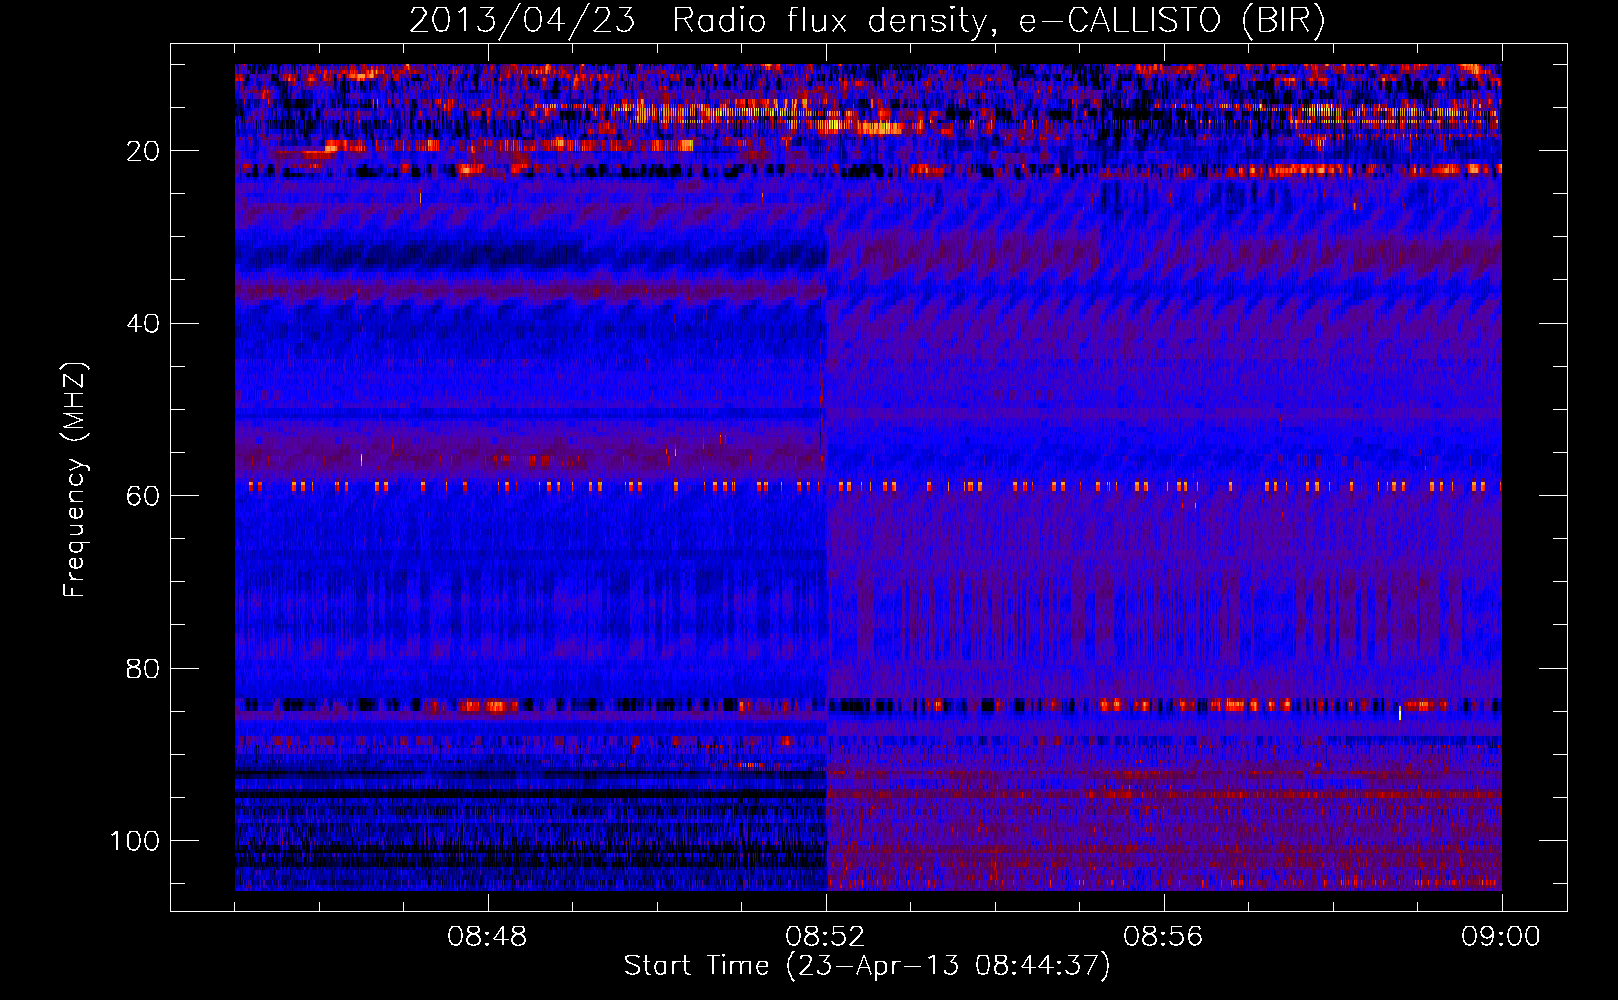Click the 08:56 time tick label
1618x1000 pixels.
pos(1163,937)
